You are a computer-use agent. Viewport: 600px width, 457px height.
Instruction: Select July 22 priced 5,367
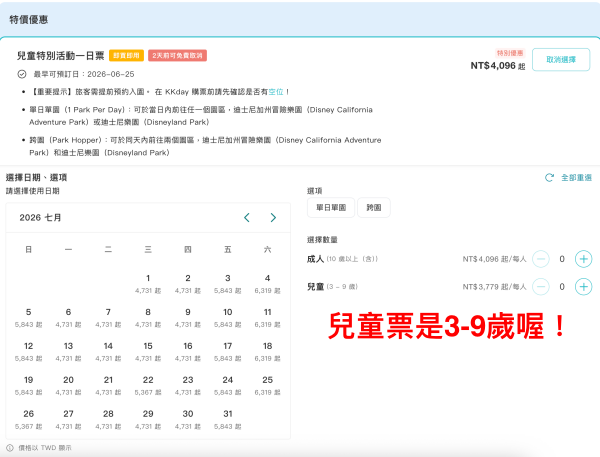tap(148, 385)
